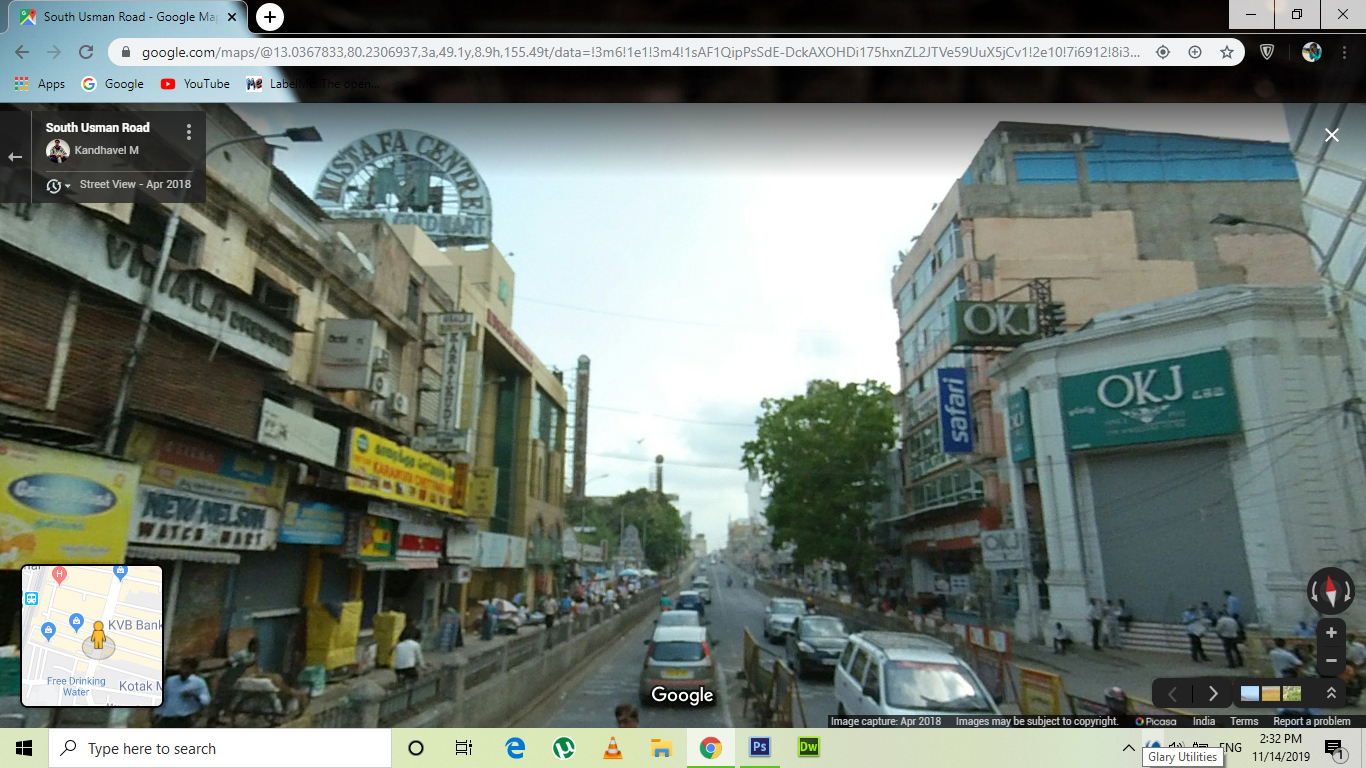This screenshot has height=768, width=1366.
Task: Click the compass to reset north
Action: [x=1331, y=591]
